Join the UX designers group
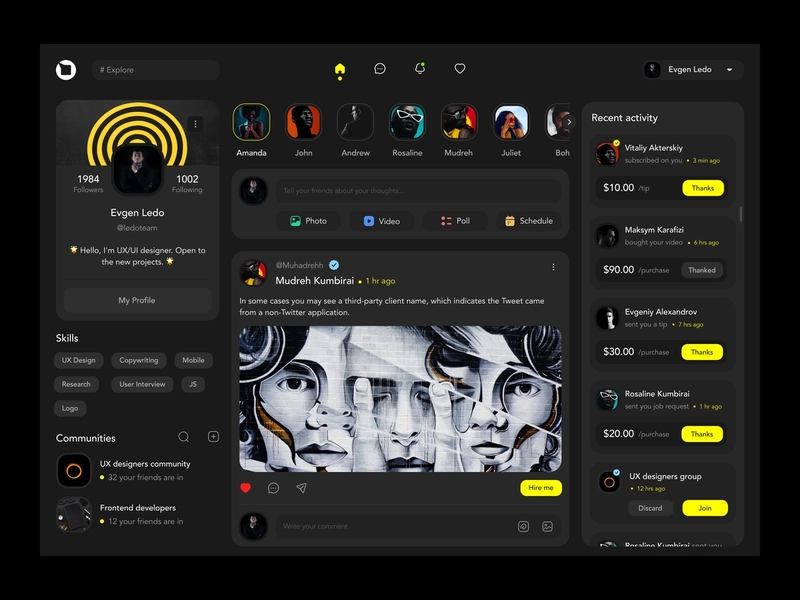The width and height of the screenshot is (800, 600). 705,508
